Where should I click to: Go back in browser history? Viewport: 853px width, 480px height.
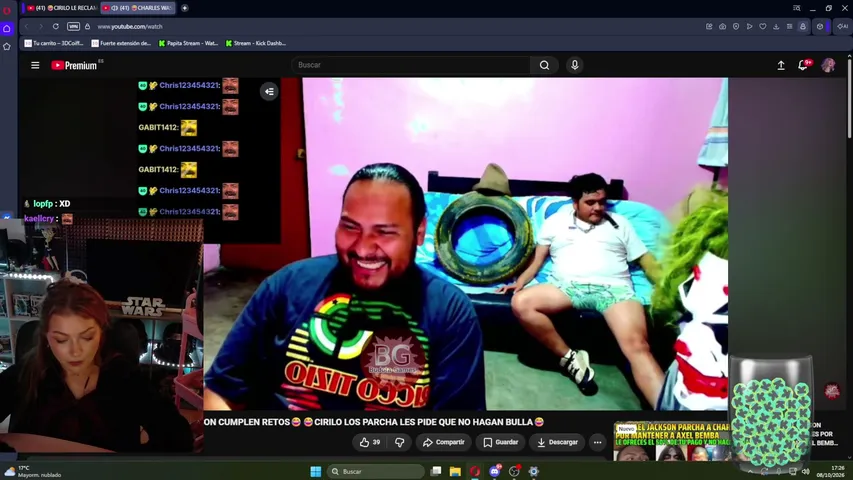point(26,26)
